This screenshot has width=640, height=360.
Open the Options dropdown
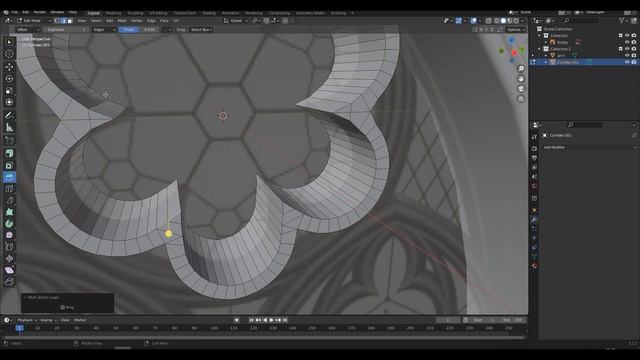point(516,30)
